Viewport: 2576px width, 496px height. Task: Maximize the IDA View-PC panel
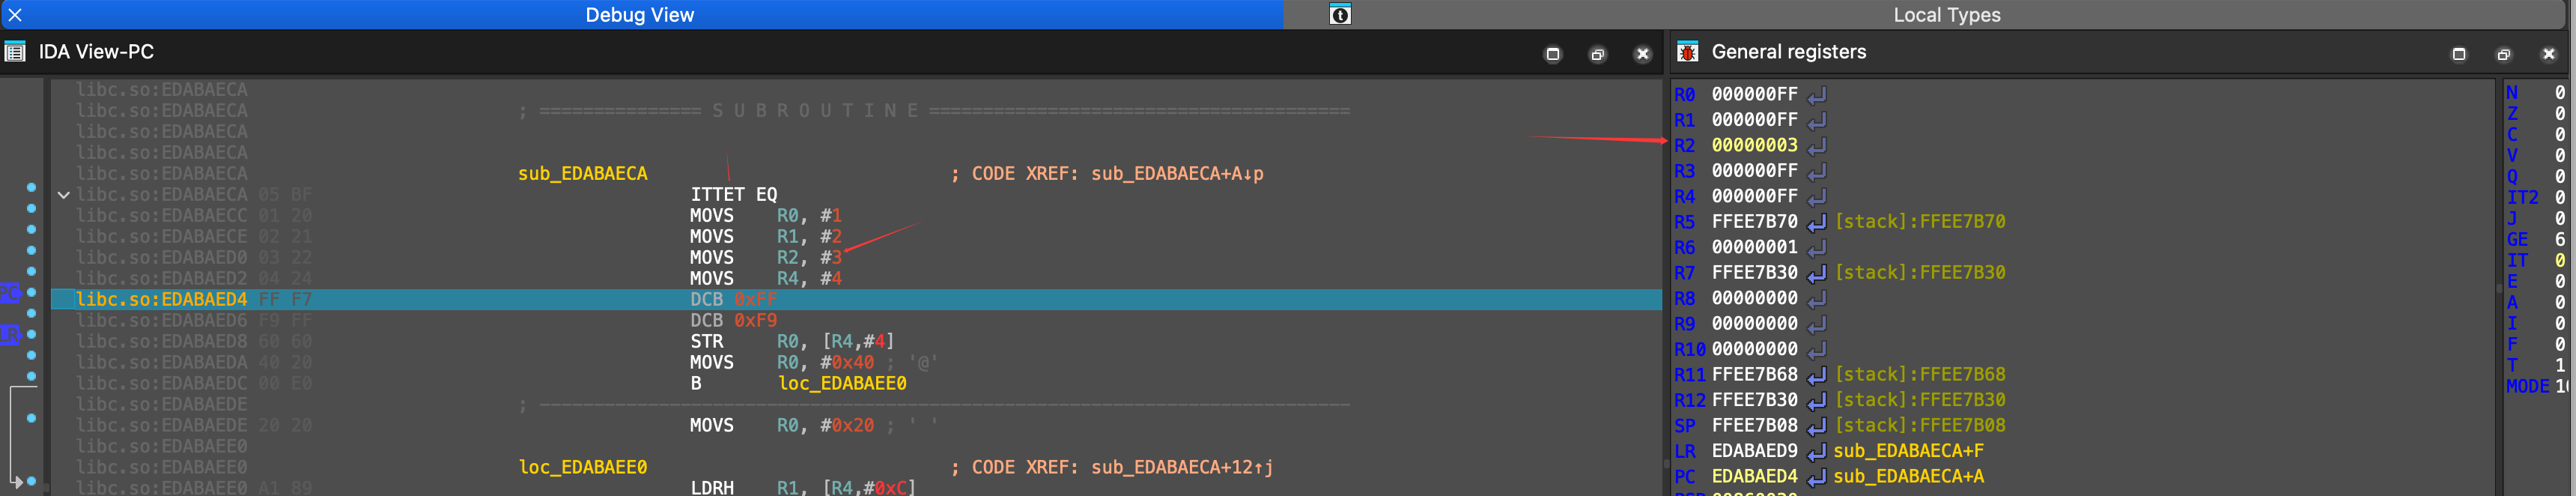click(x=1552, y=54)
